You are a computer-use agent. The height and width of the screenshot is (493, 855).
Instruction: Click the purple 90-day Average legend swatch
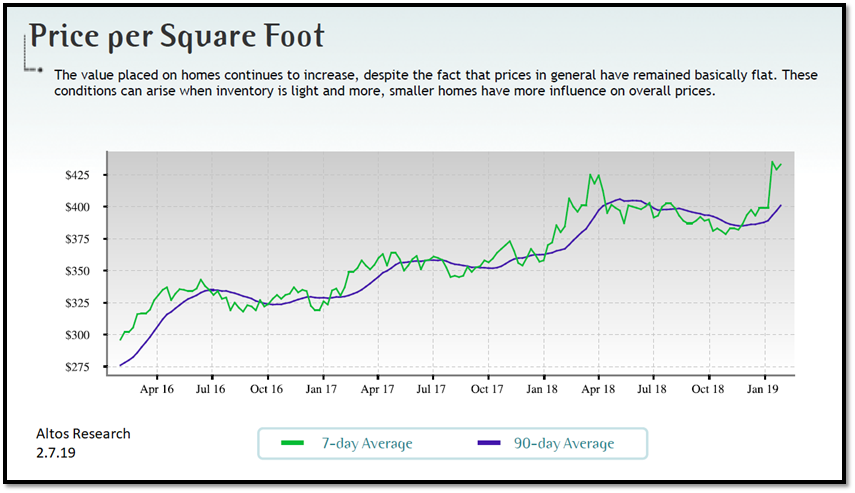(491, 443)
